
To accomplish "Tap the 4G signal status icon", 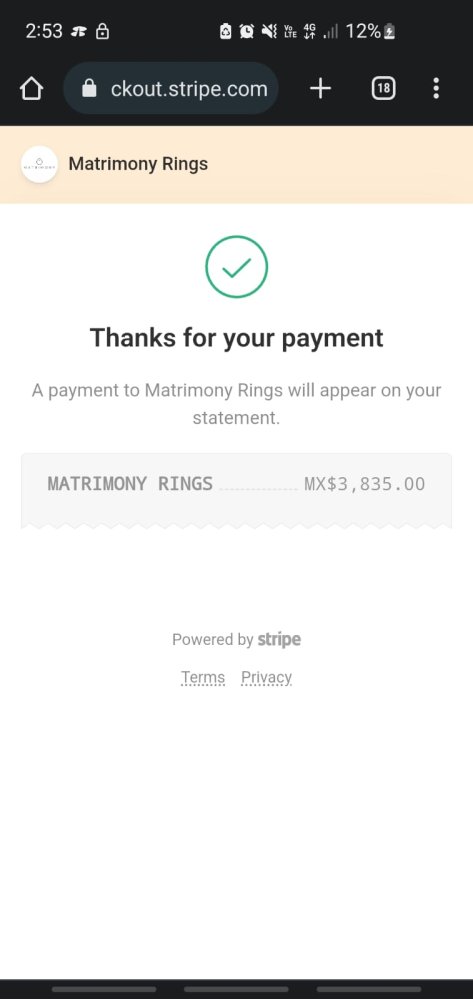I will [x=310, y=31].
